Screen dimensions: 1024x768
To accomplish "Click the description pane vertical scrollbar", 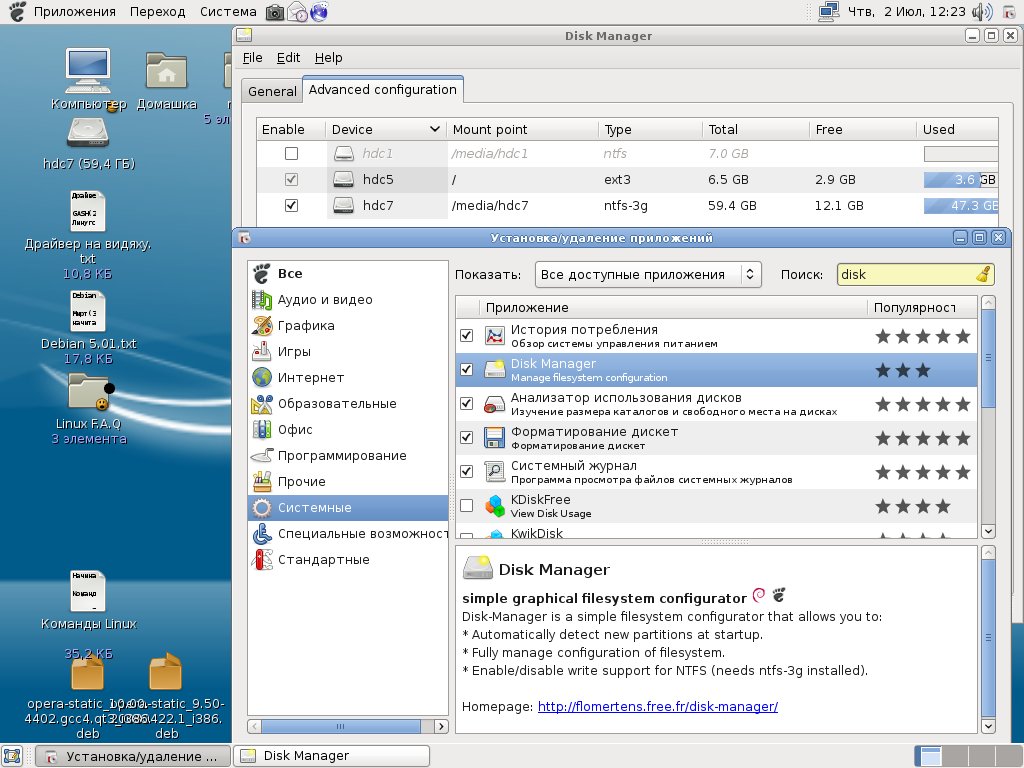I will point(988,639).
